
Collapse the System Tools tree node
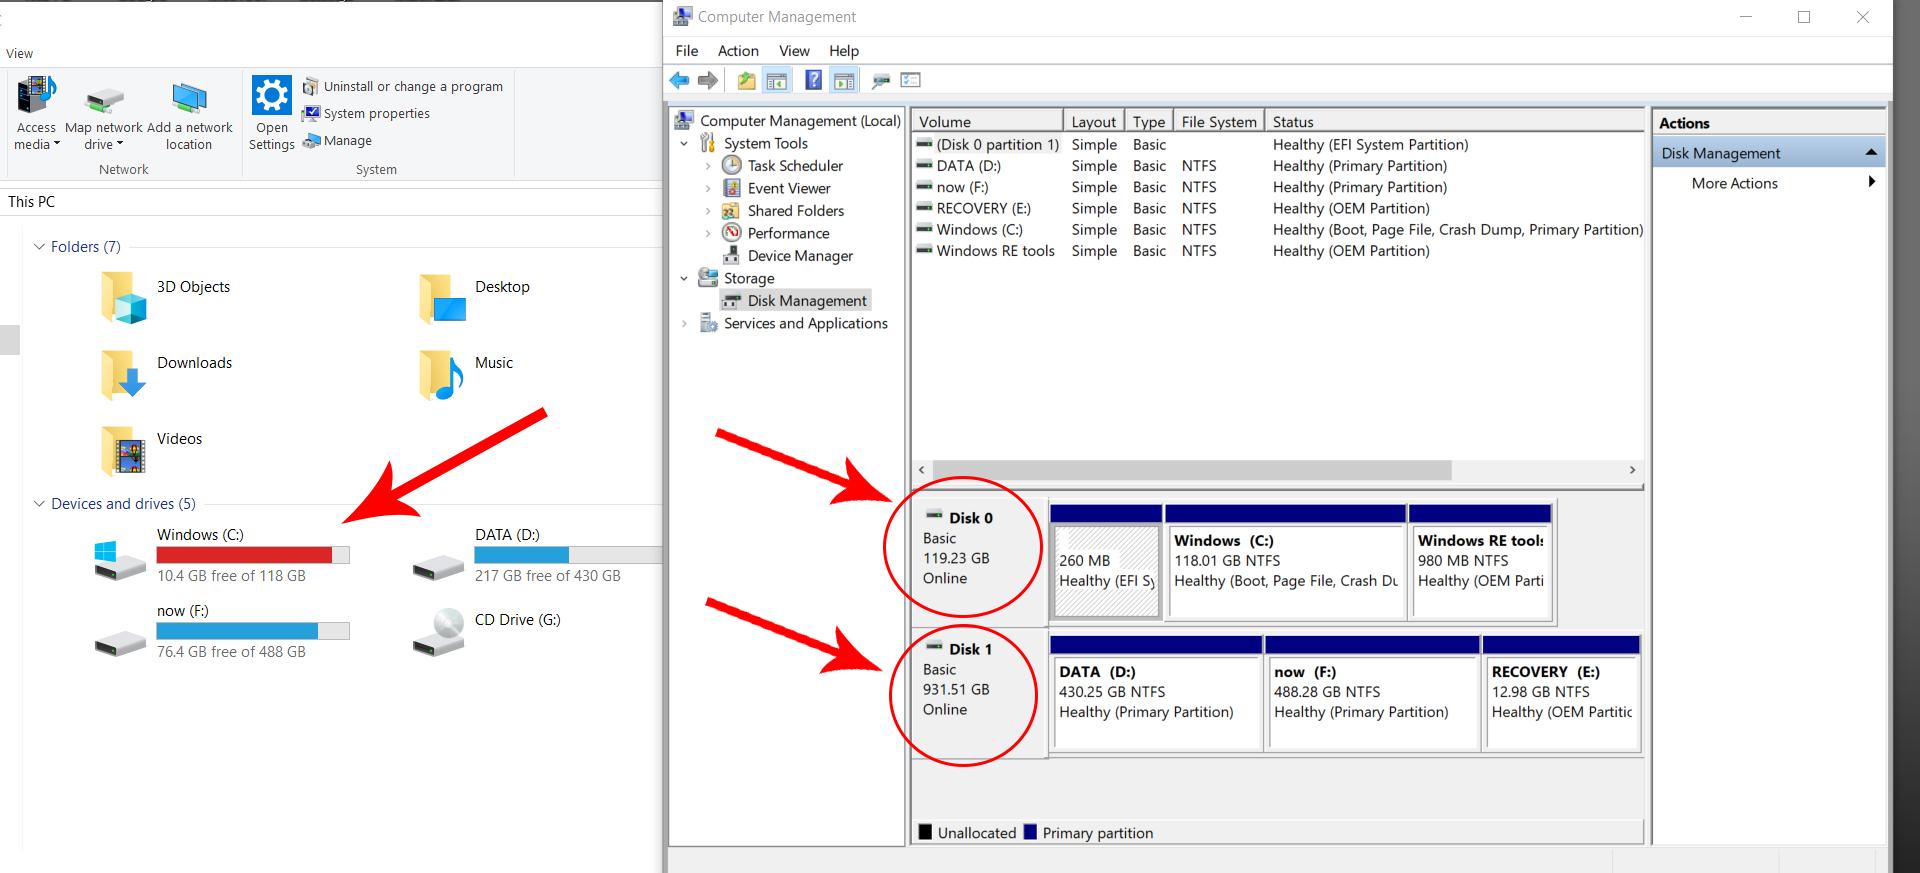[684, 144]
